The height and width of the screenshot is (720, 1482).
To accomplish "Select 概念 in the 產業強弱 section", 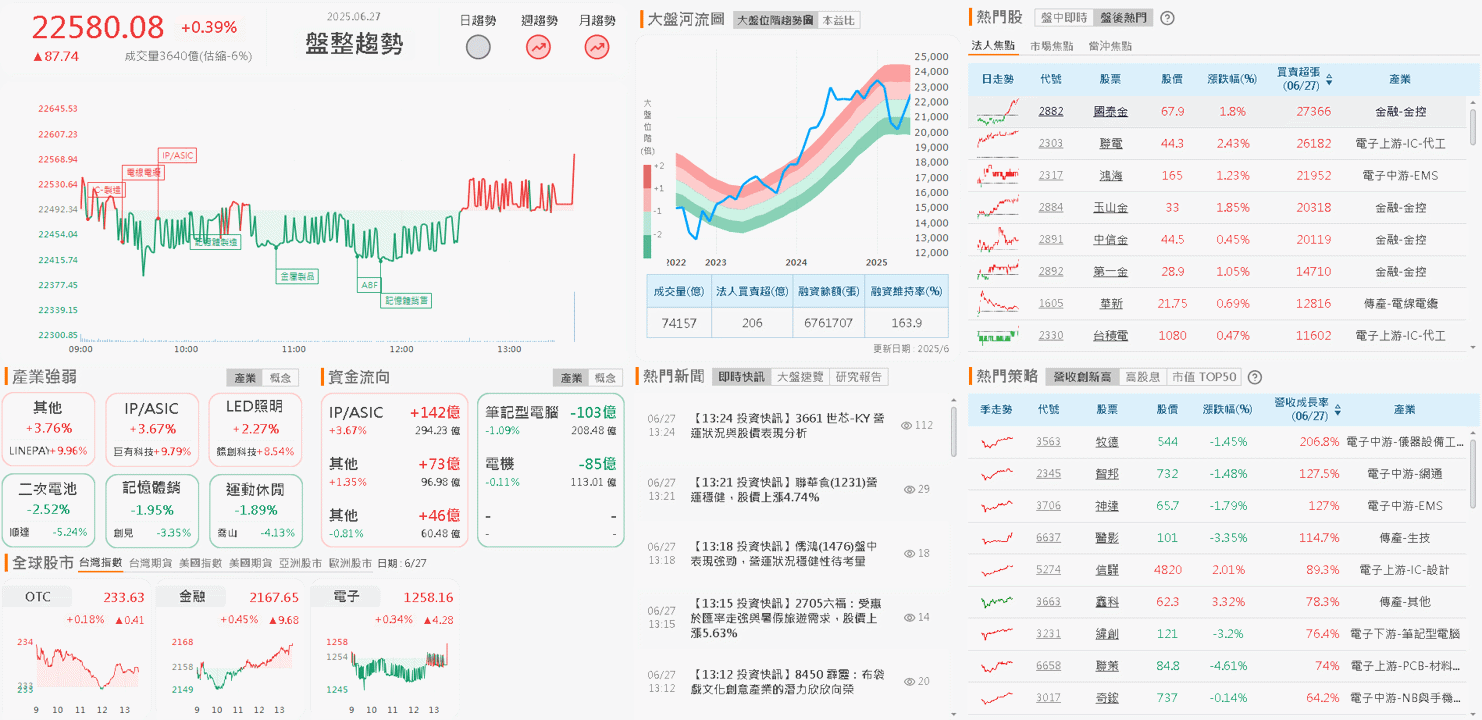I will point(281,378).
